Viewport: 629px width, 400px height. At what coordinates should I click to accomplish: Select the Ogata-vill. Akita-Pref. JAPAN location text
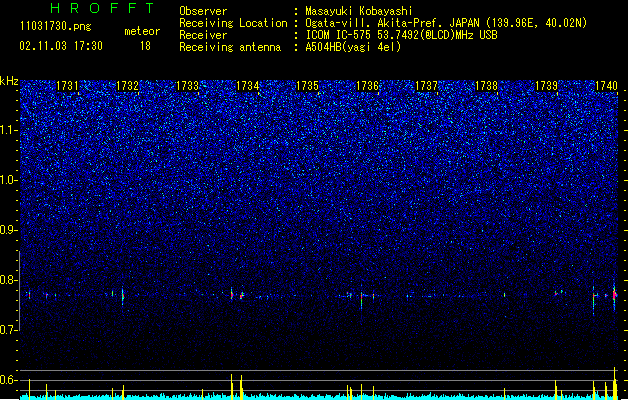coord(446,23)
